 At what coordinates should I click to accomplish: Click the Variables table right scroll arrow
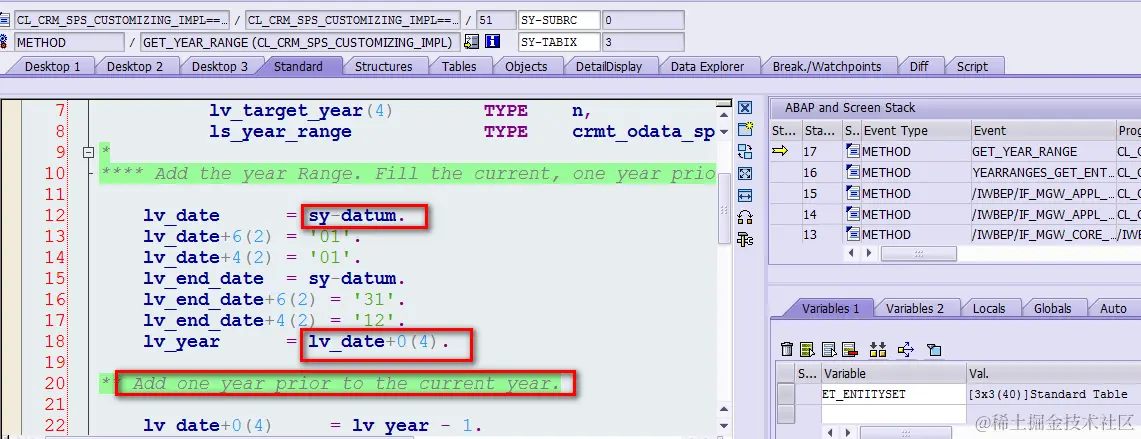(x=846, y=432)
